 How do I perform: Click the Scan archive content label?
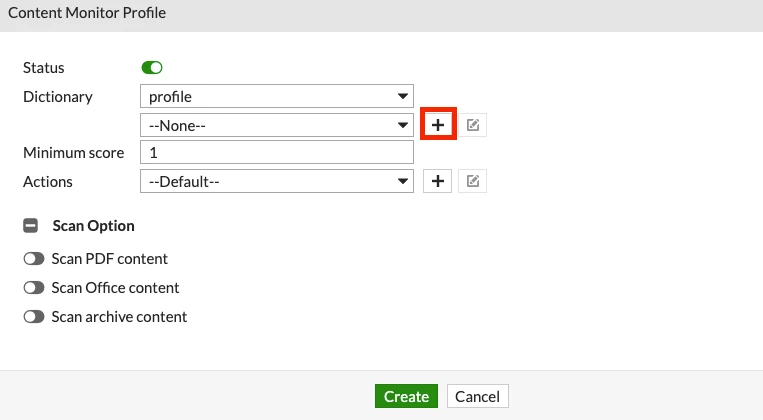tap(119, 317)
